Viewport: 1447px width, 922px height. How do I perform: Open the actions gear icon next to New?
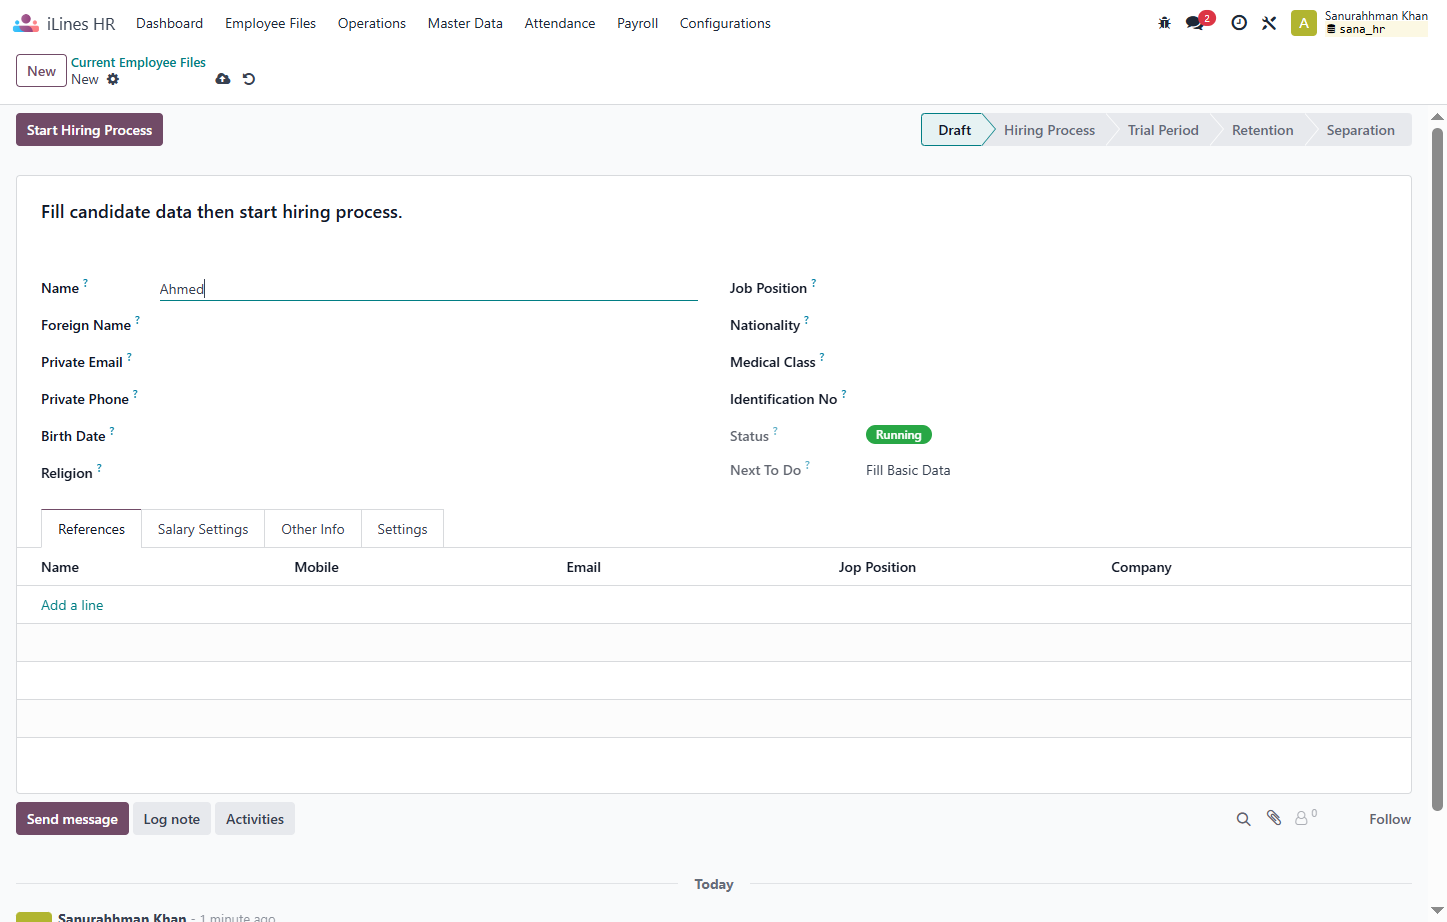pos(113,79)
